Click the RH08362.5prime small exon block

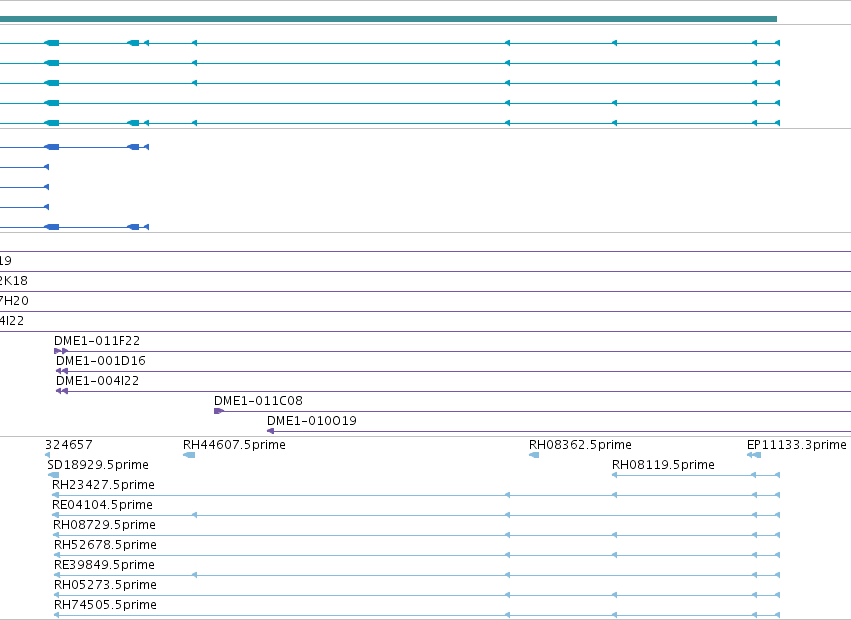[534, 455]
